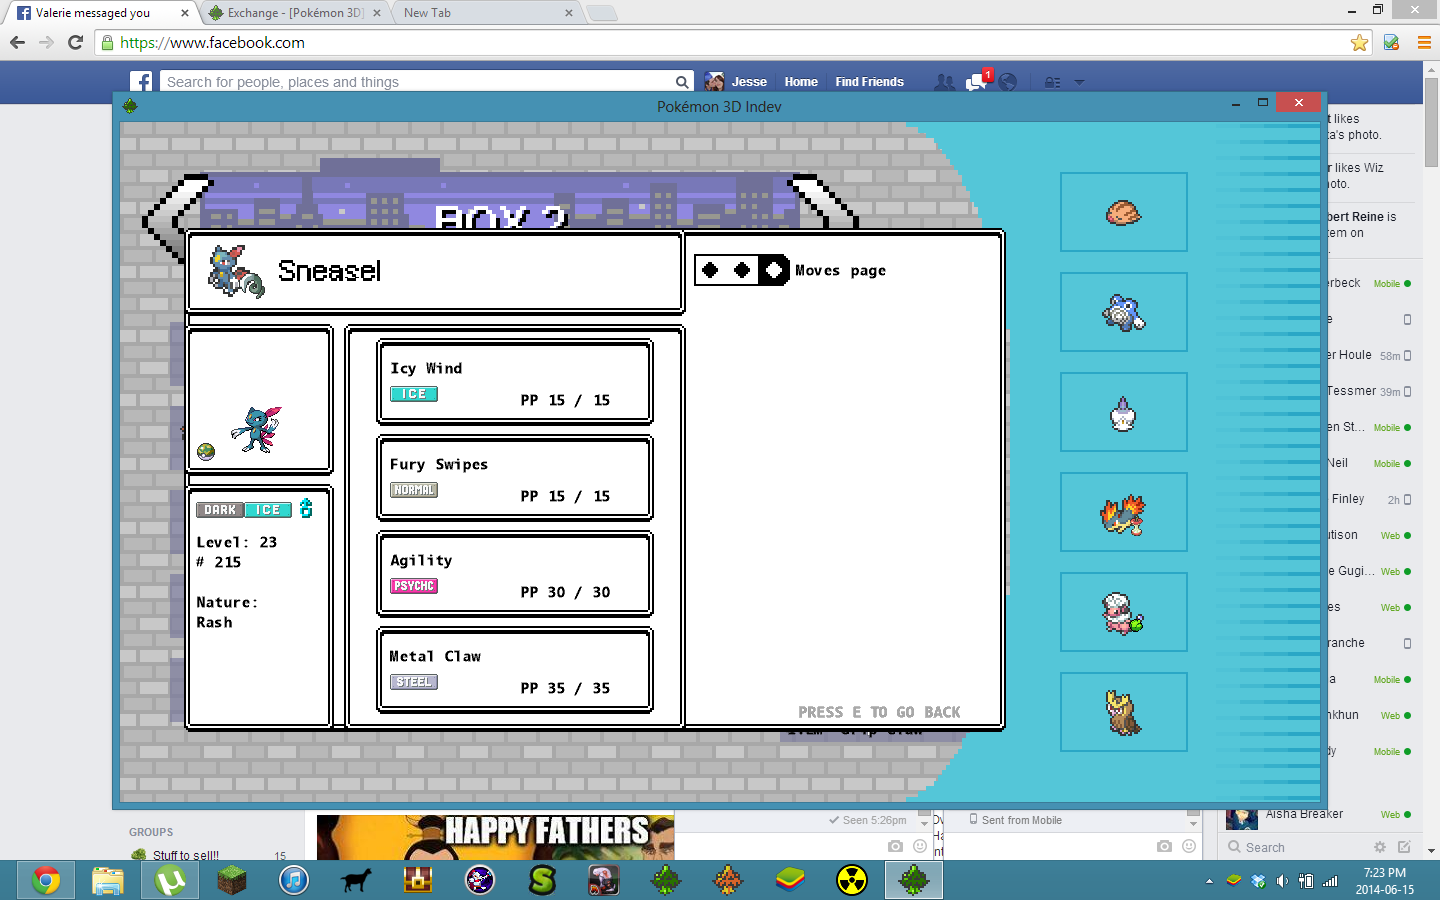Open Minecraft grass block taskbar icon
This screenshot has height=900, width=1440.
point(232,880)
